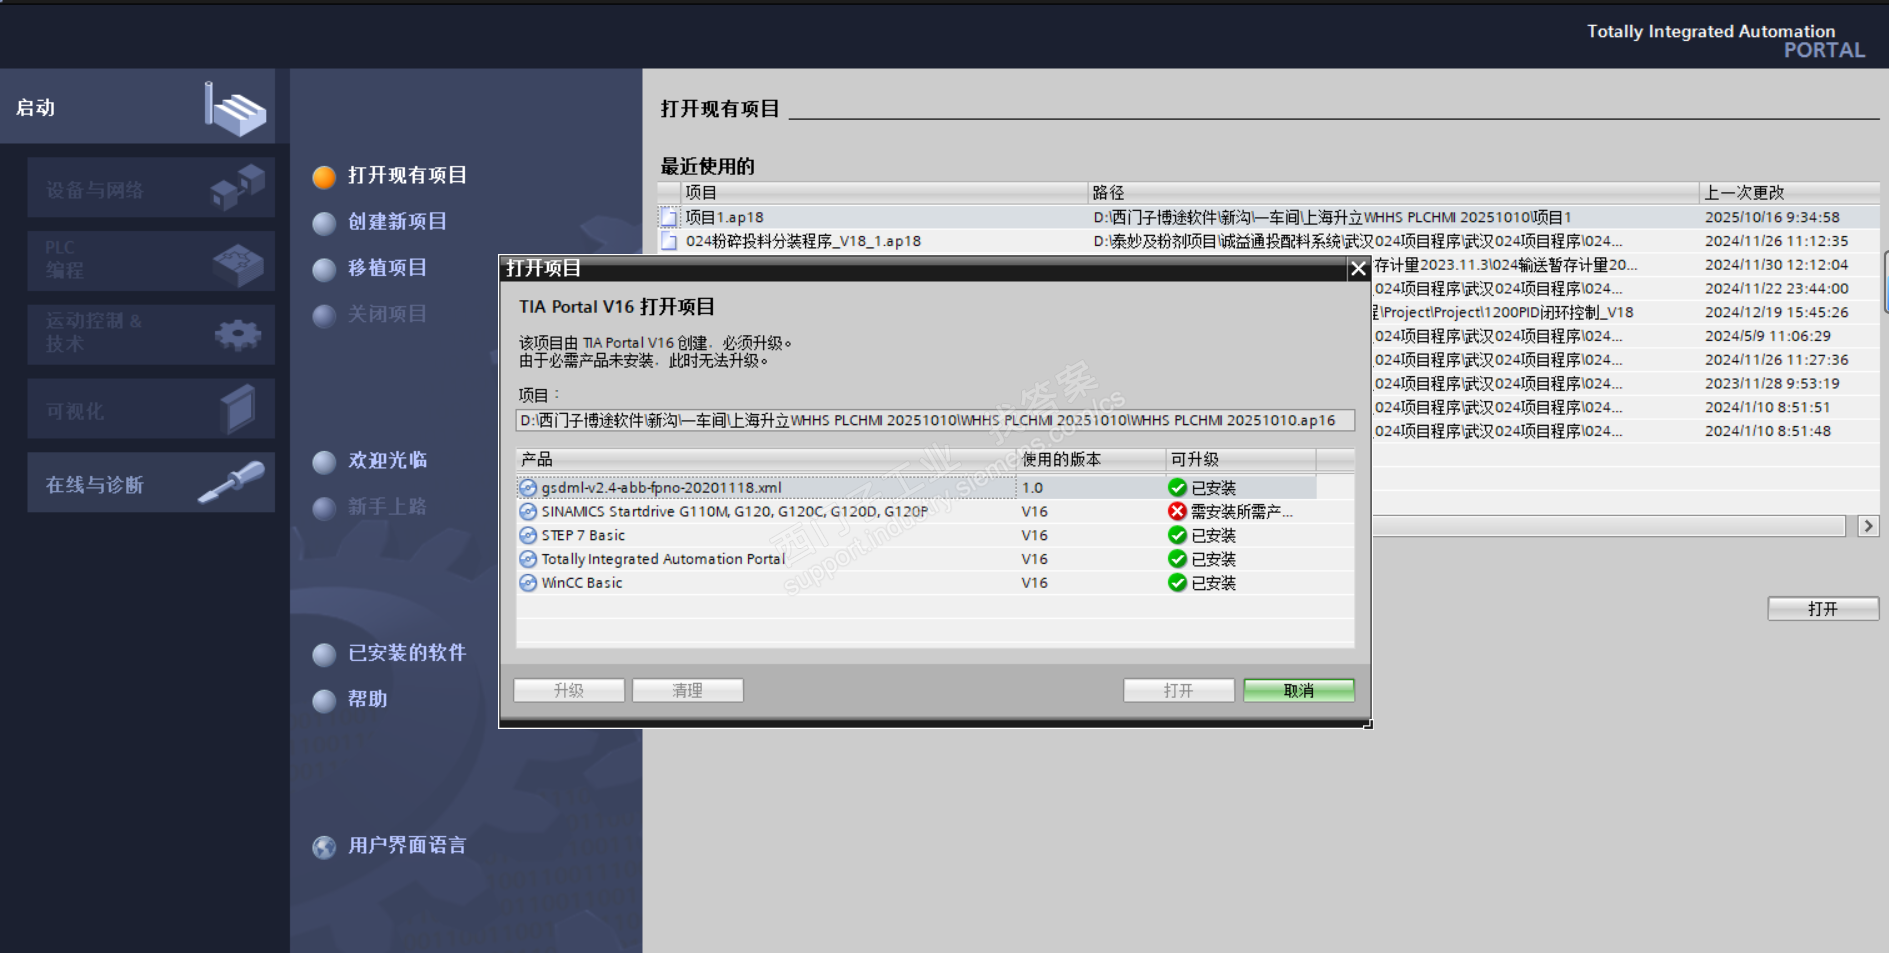Image resolution: width=1889 pixels, height=953 pixels.
Task: Click 需安装所需产 status text
Action: click(1242, 512)
